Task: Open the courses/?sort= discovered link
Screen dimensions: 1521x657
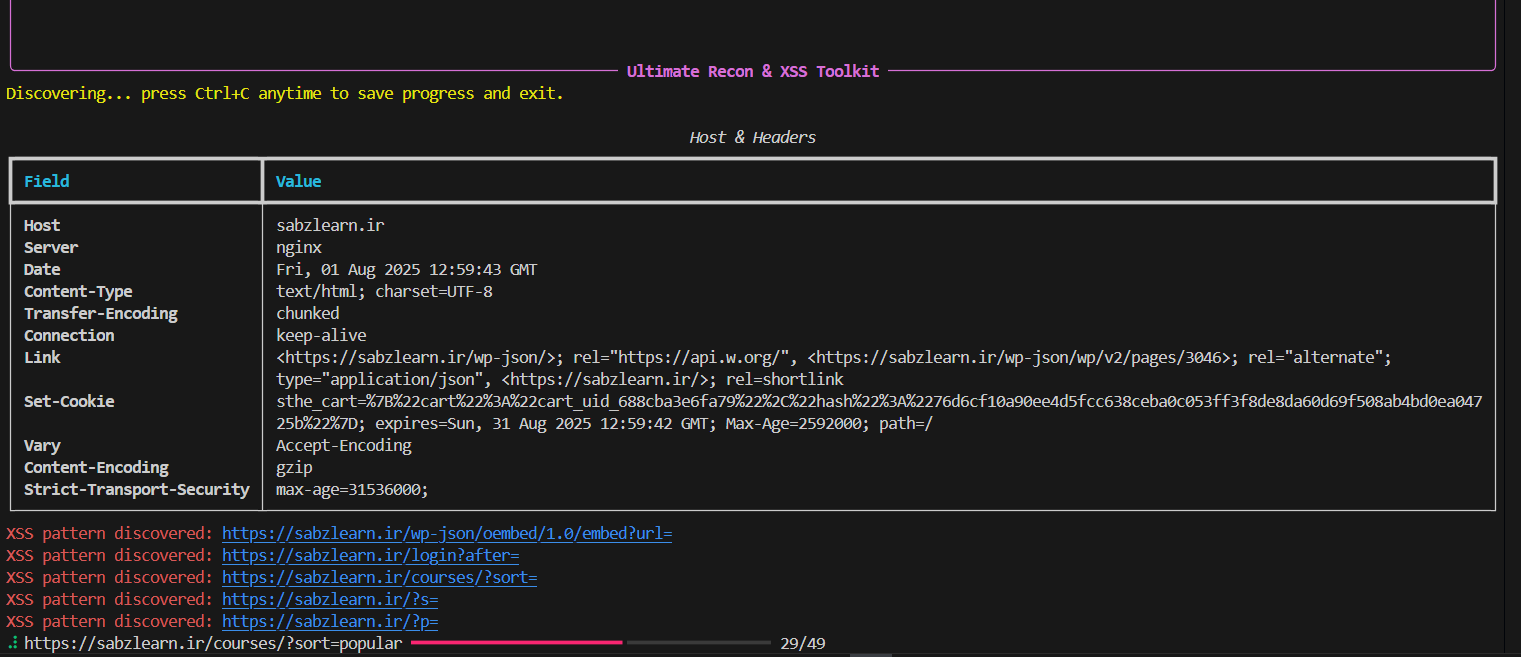Action: (380, 578)
